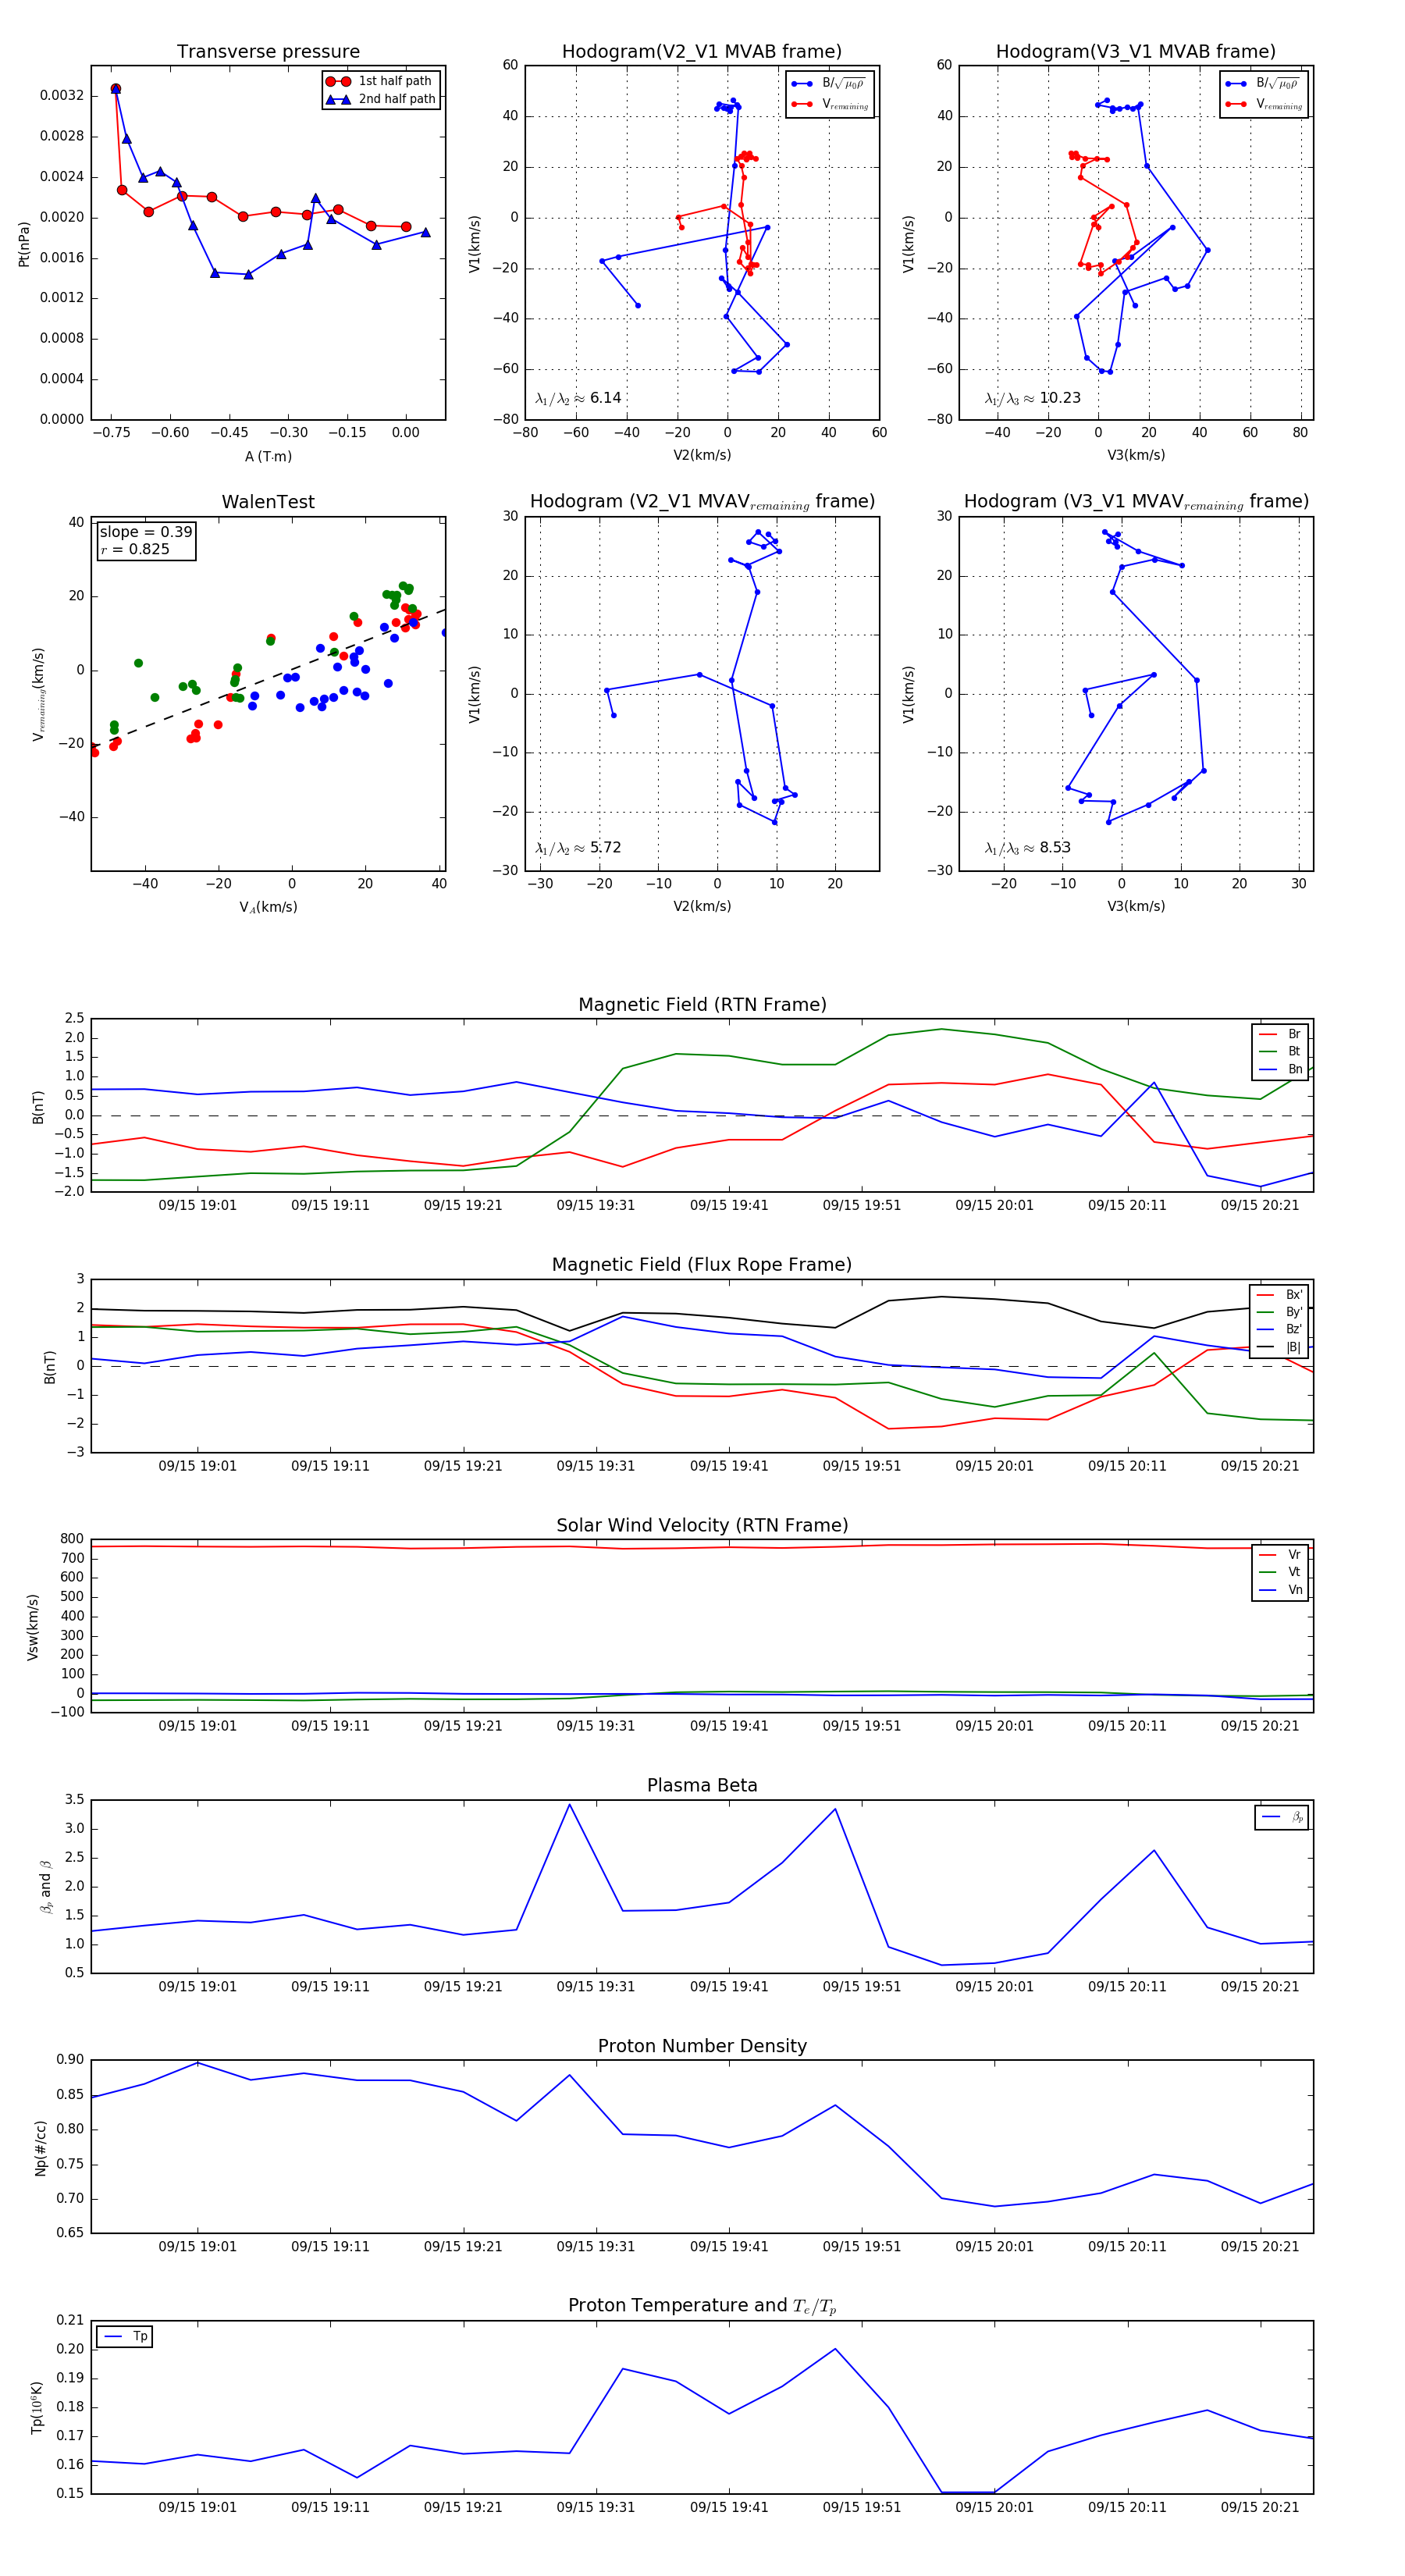
Task: Select 'Bt' legend entry in RTN plot
Action: click(x=1281, y=1052)
